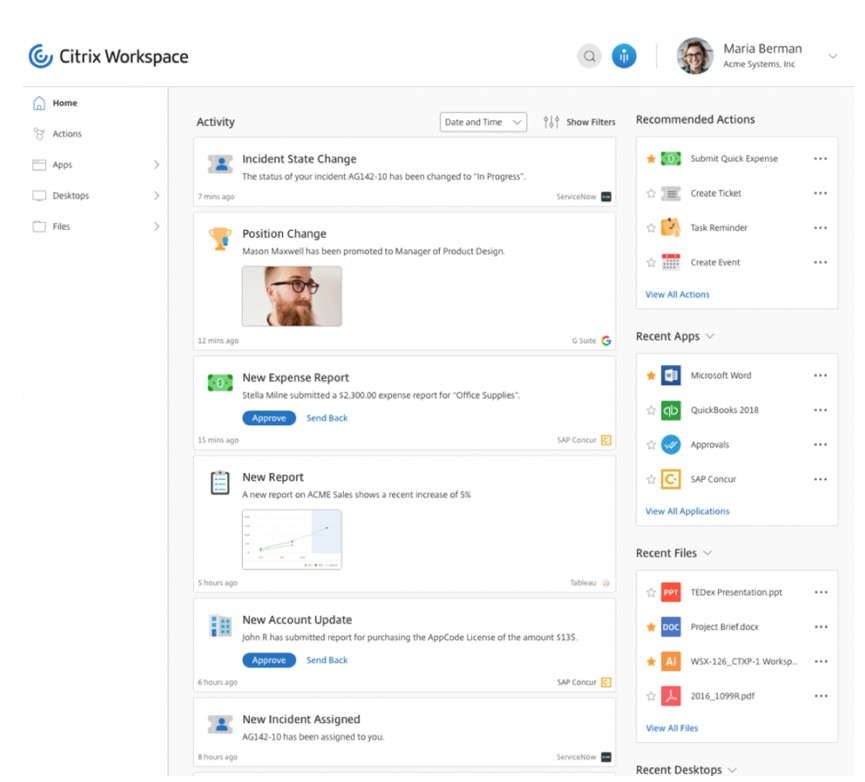This screenshot has width=865, height=782.
Task: Open the blue assistant icon in header
Action: tap(624, 56)
